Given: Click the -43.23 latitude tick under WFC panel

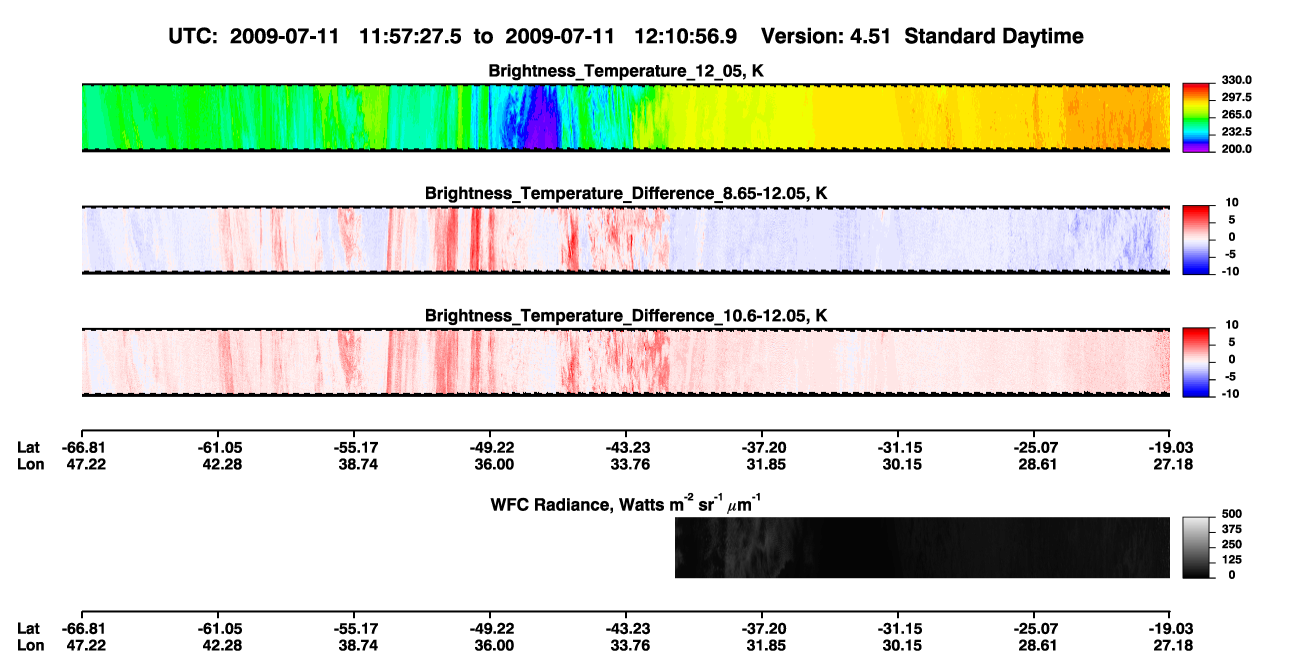Looking at the screenshot, I should pyautogui.click(x=628, y=628).
